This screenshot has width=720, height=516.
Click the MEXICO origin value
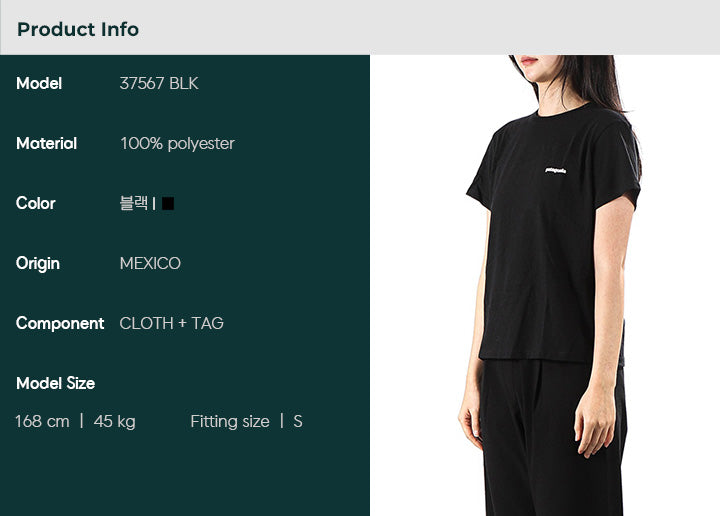click(150, 264)
